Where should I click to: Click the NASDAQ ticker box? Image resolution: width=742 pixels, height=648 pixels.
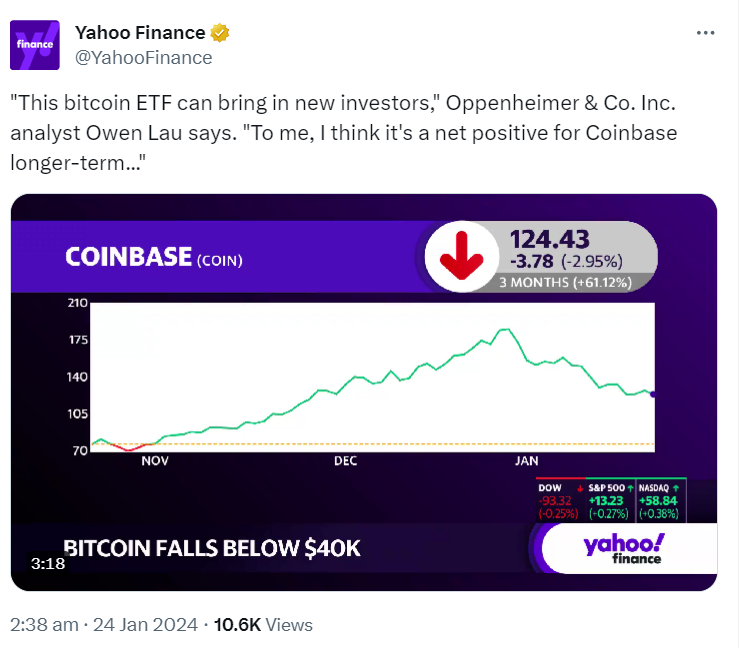coord(660,500)
